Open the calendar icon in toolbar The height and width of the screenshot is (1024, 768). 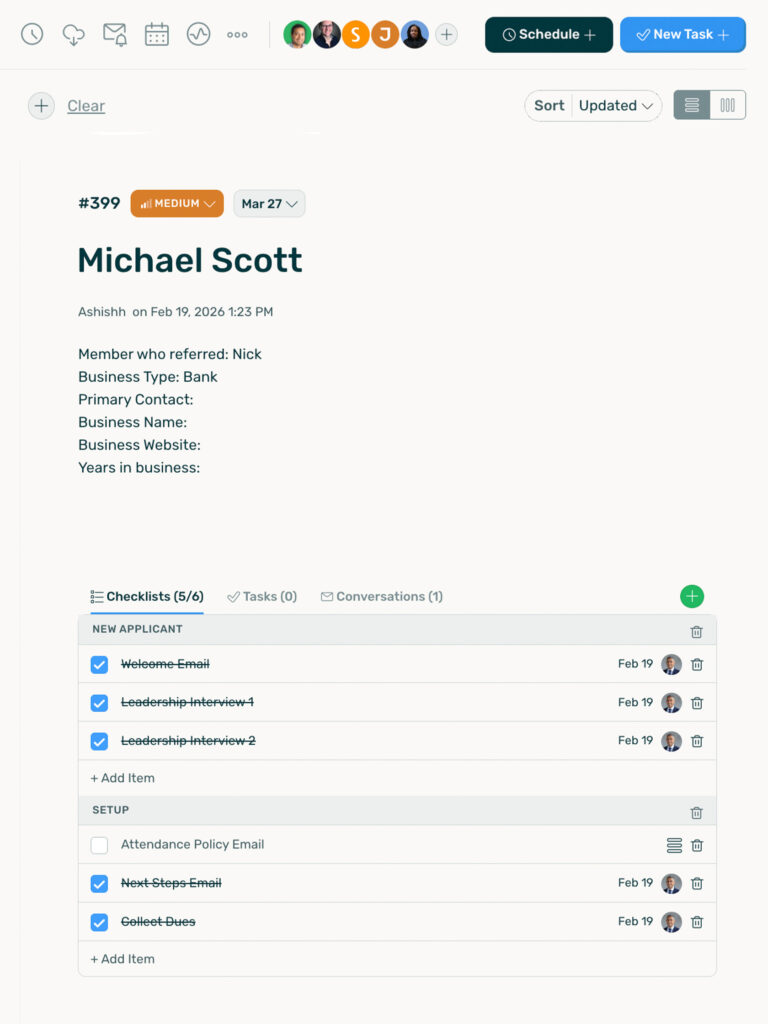pos(157,34)
